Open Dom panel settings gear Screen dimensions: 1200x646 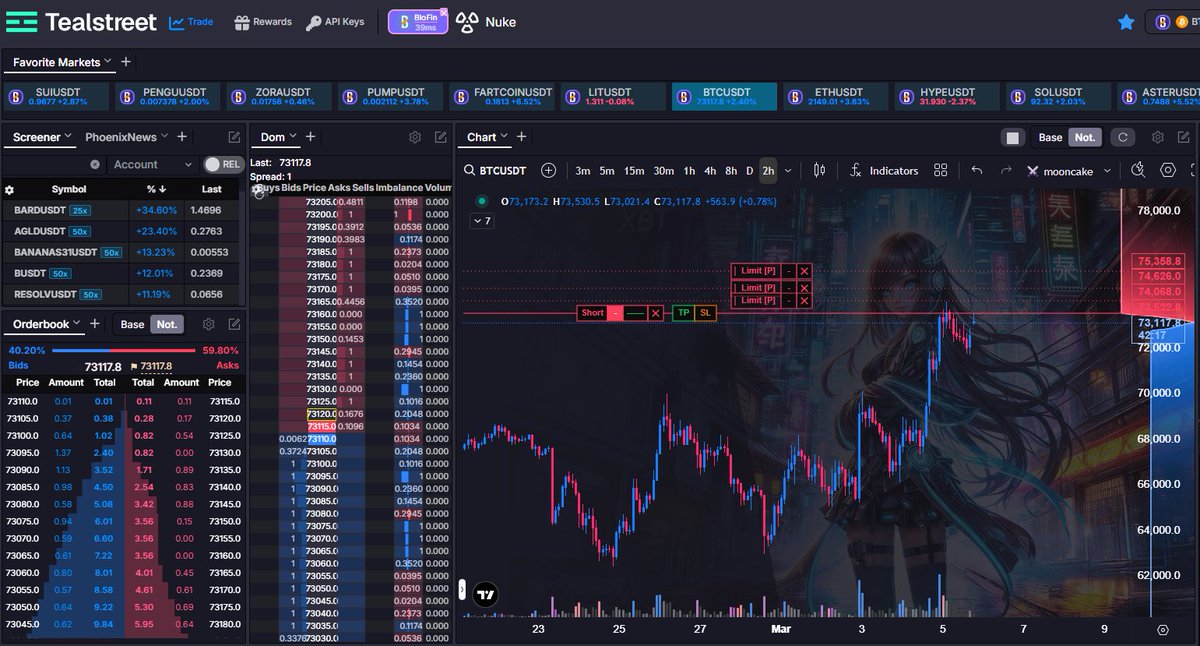point(415,137)
